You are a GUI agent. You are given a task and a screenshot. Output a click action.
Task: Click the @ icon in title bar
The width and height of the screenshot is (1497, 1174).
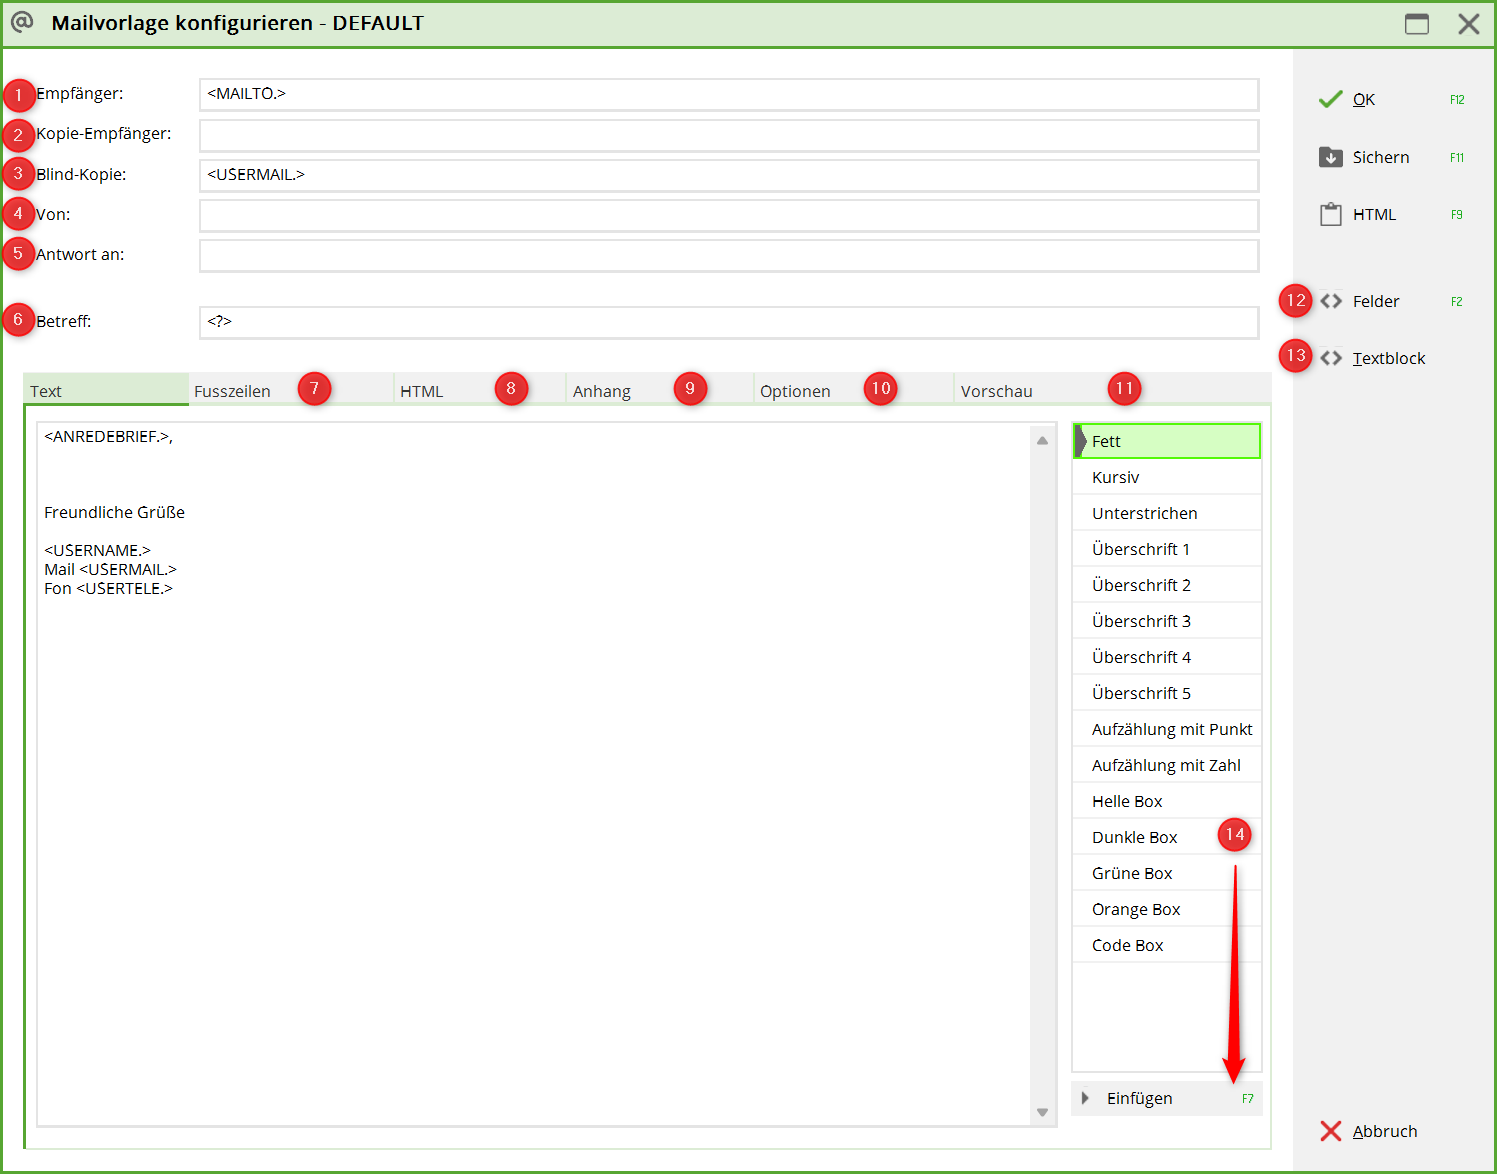pos(22,22)
